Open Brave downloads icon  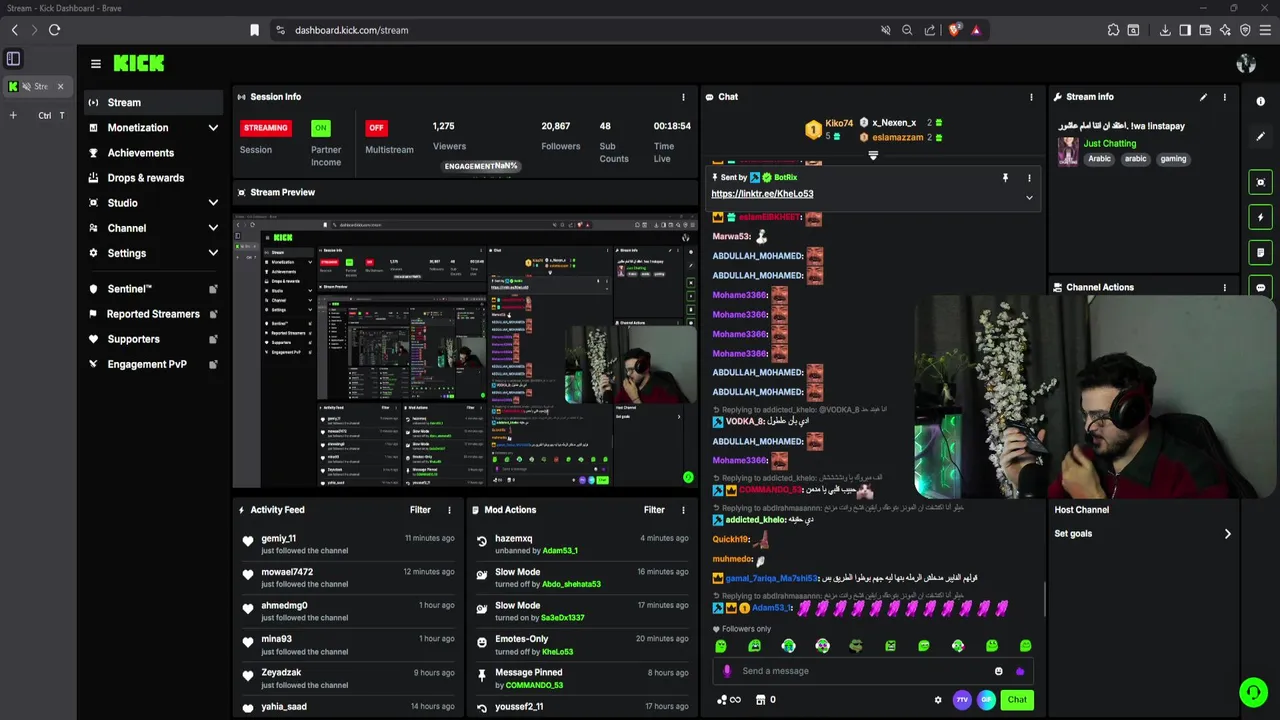click(x=1165, y=30)
